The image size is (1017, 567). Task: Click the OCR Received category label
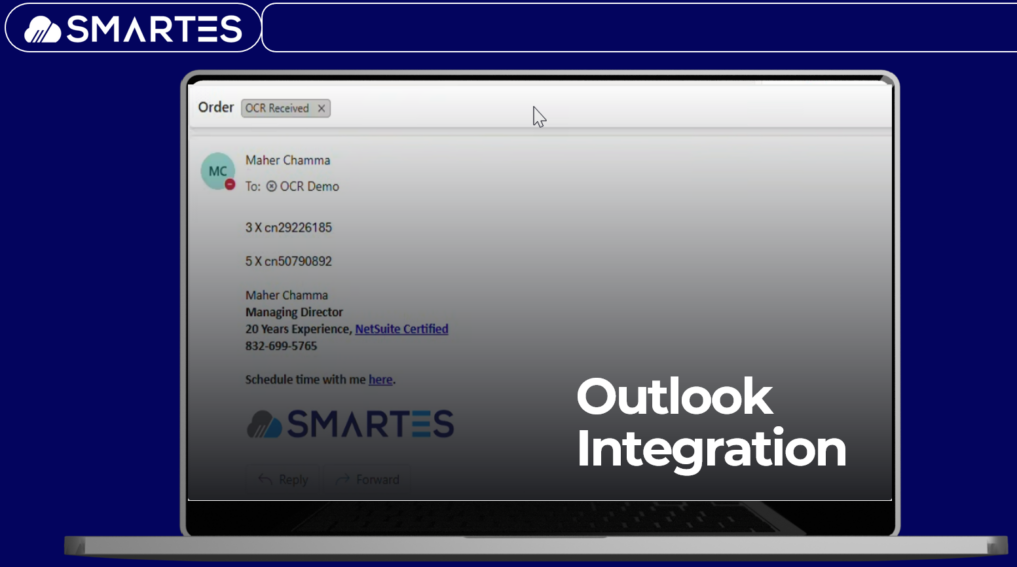pyautogui.click(x=277, y=108)
